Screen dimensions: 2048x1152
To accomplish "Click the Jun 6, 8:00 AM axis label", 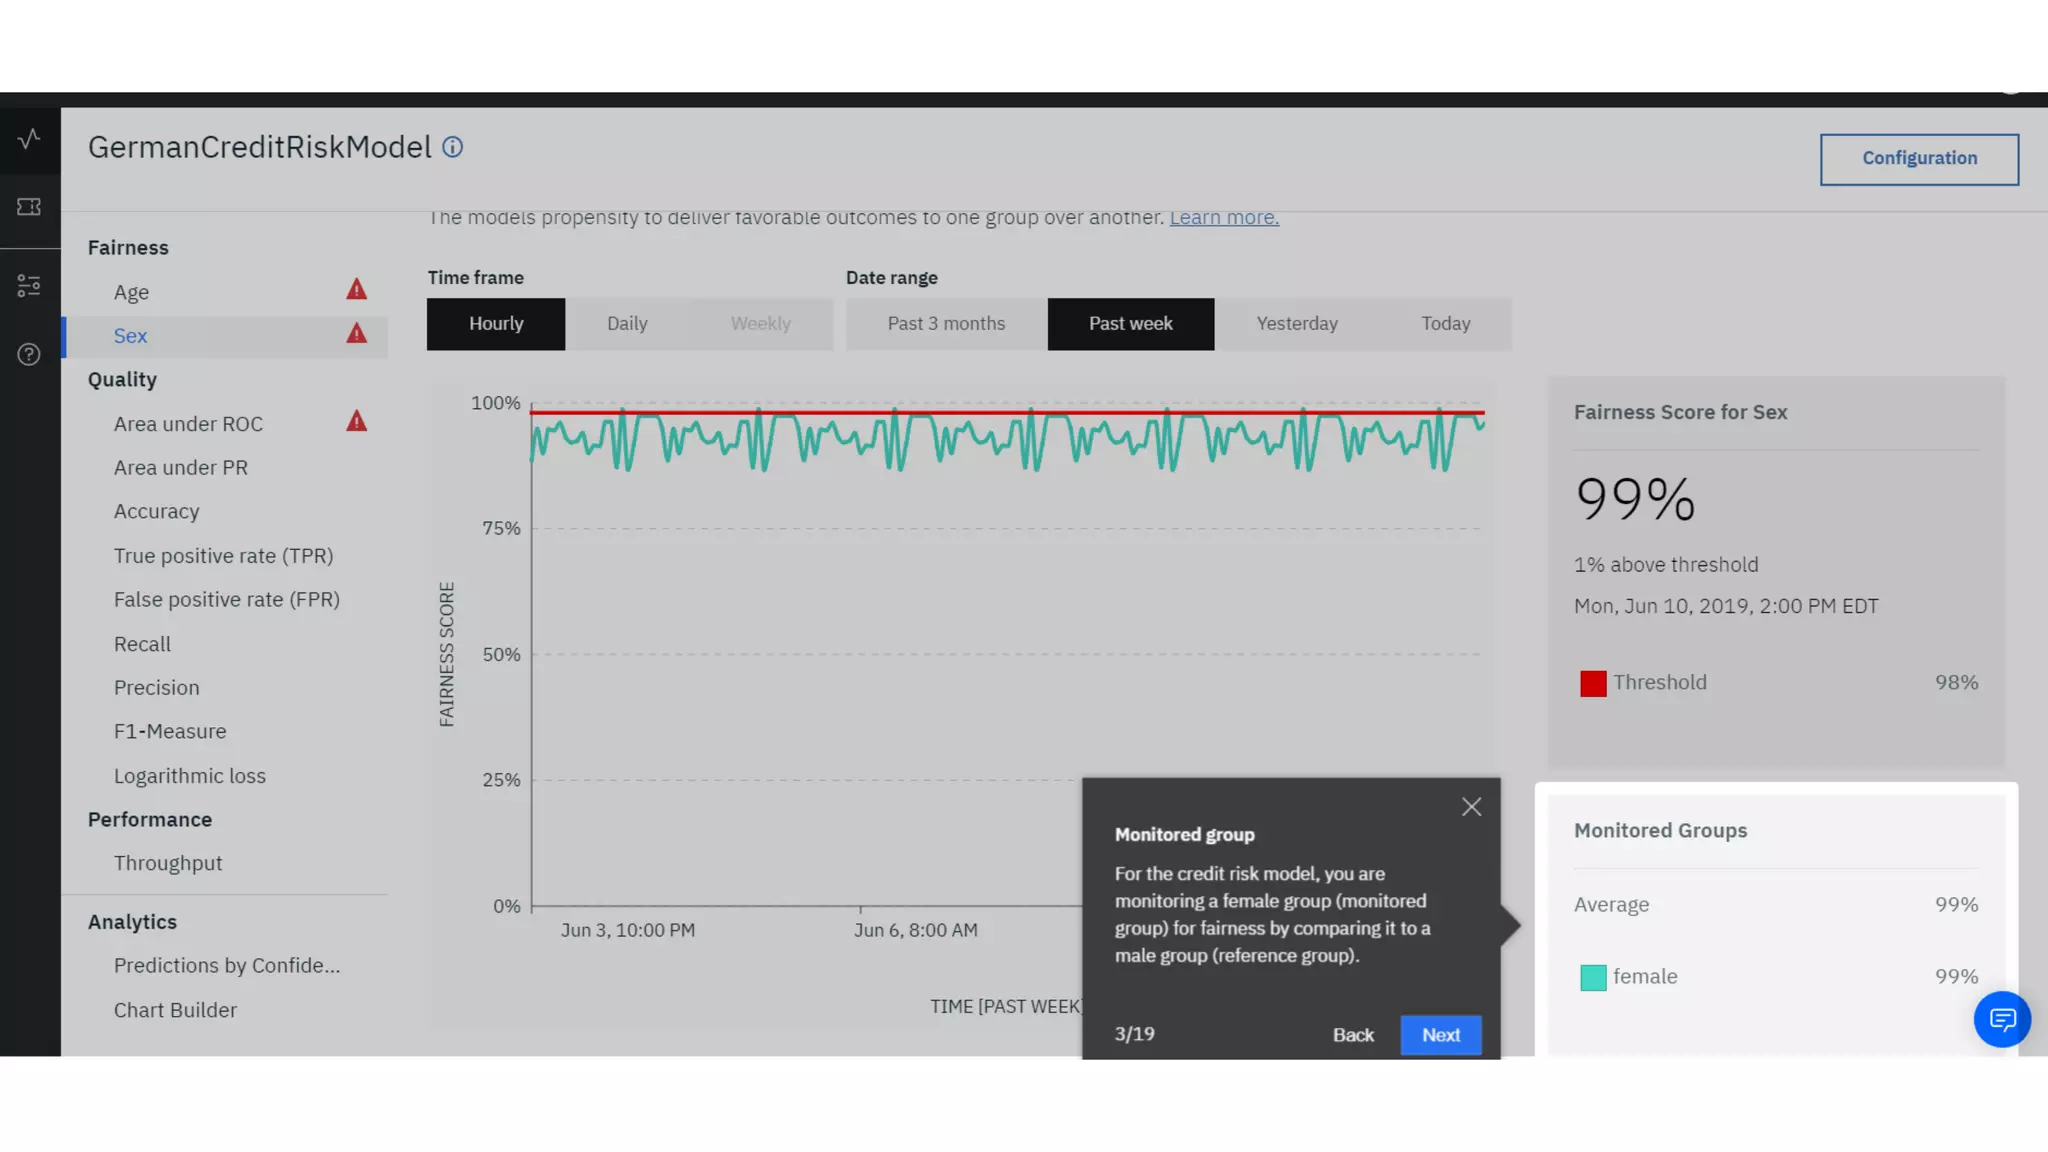I will point(916,930).
